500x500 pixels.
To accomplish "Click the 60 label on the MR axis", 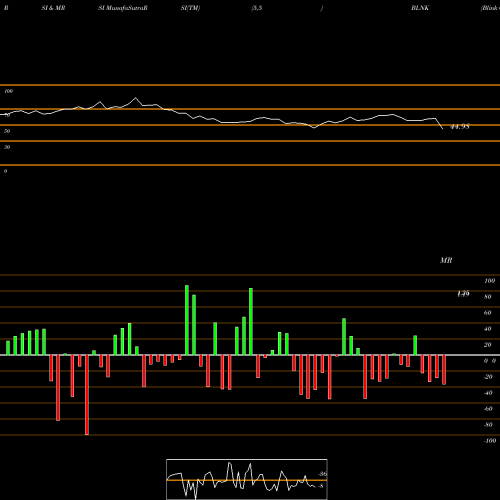I will 488,313.
